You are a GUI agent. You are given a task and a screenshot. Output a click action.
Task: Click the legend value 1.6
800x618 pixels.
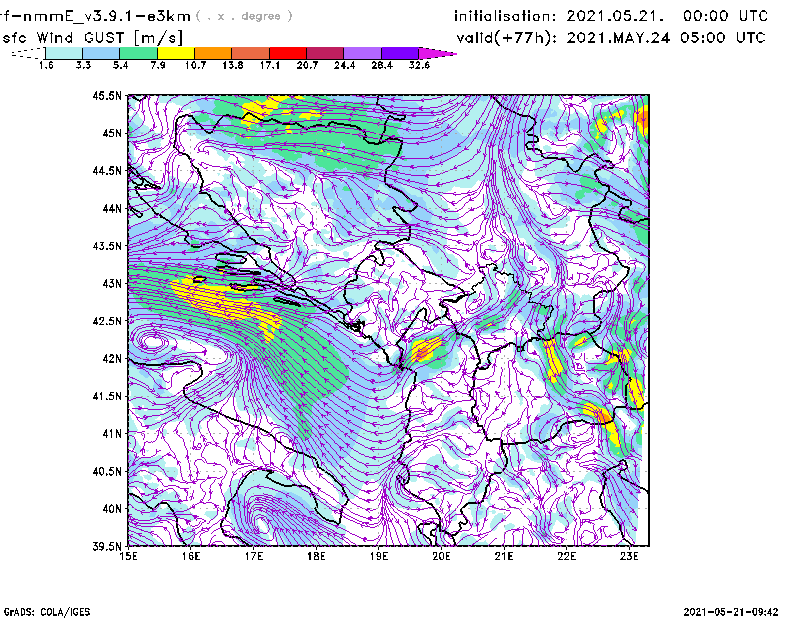pyautogui.click(x=46, y=65)
